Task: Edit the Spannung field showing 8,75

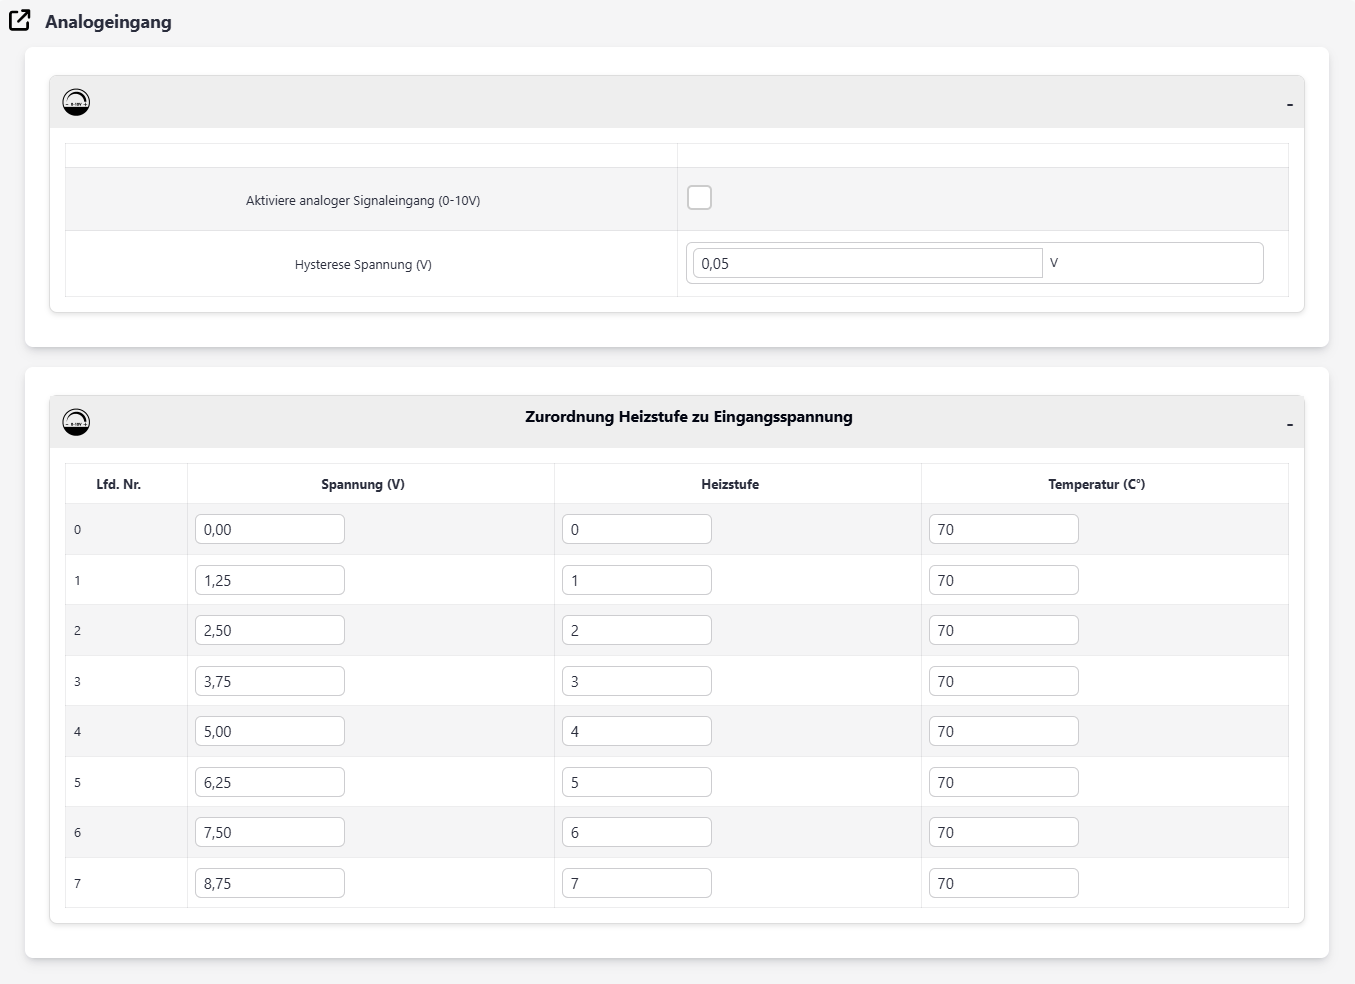Action: click(269, 884)
